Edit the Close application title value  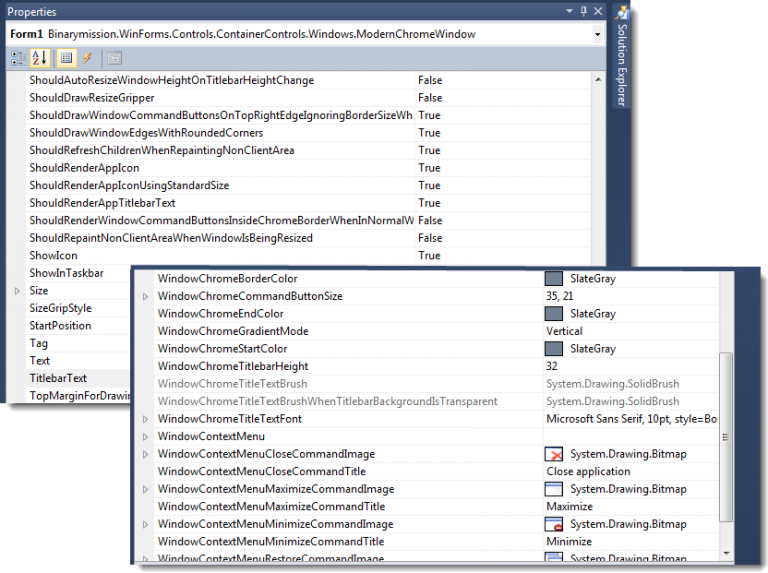[x=588, y=472]
